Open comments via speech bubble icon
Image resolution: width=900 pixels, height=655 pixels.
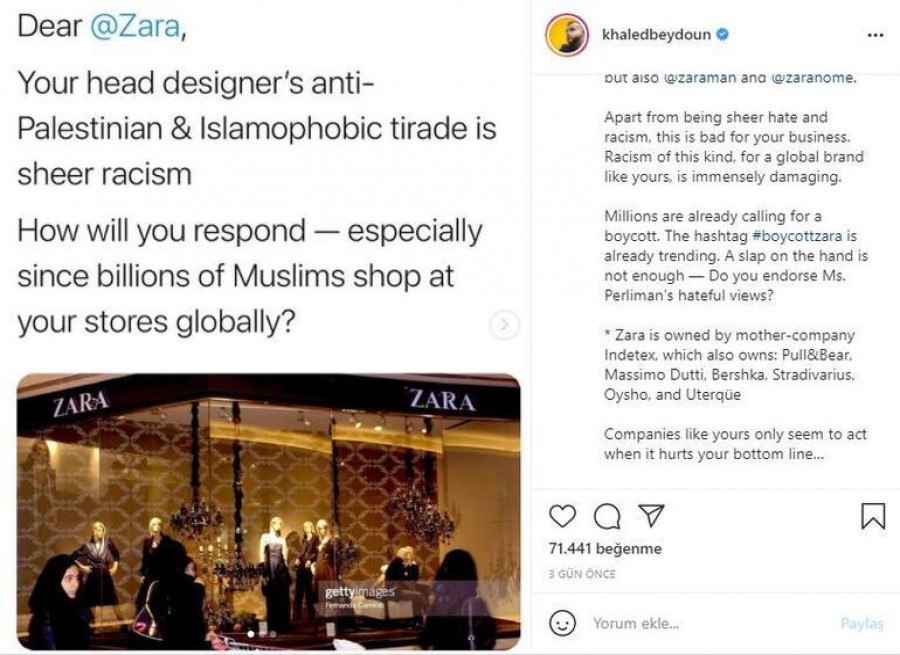click(607, 516)
